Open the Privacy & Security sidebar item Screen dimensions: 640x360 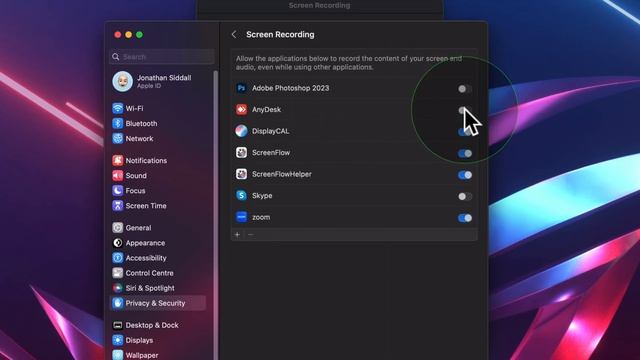(x=158, y=303)
